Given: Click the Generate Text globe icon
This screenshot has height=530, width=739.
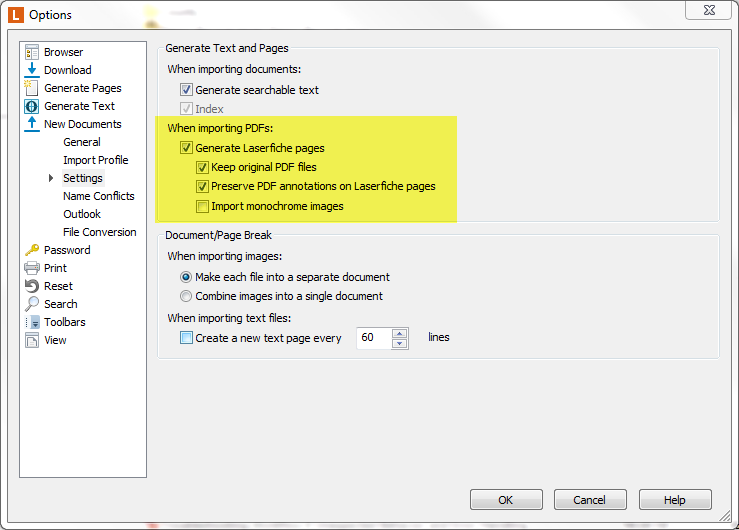Looking at the screenshot, I should pyautogui.click(x=32, y=106).
